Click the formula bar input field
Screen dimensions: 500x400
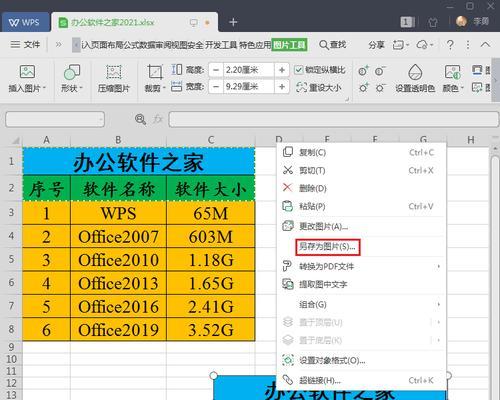(x=334, y=119)
